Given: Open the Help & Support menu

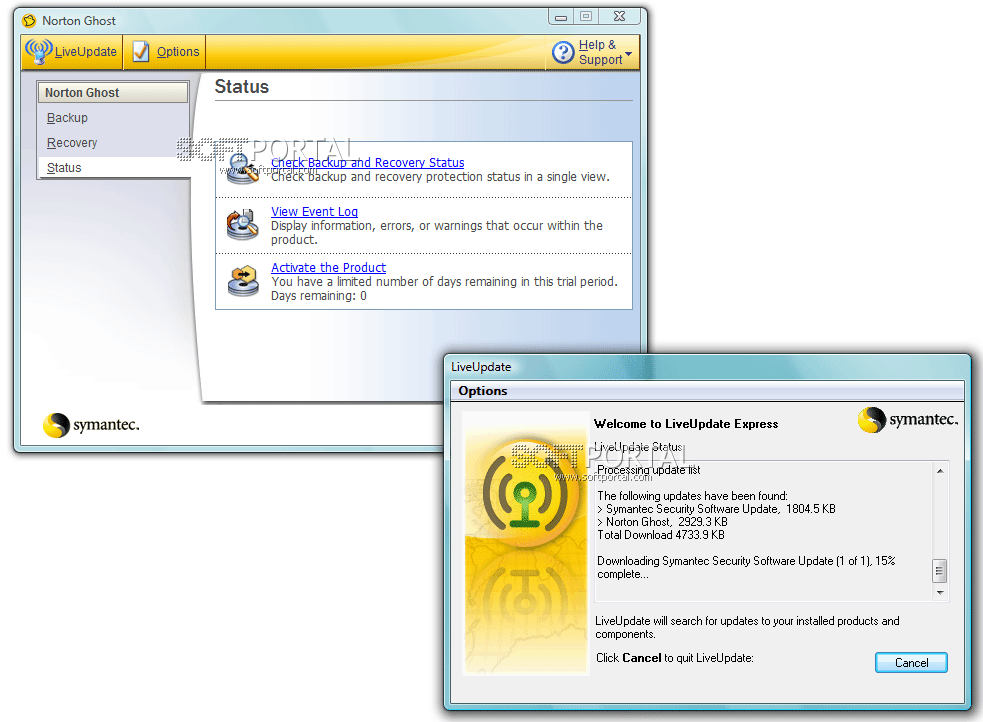Looking at the screenshot, I should coord(592,52).
